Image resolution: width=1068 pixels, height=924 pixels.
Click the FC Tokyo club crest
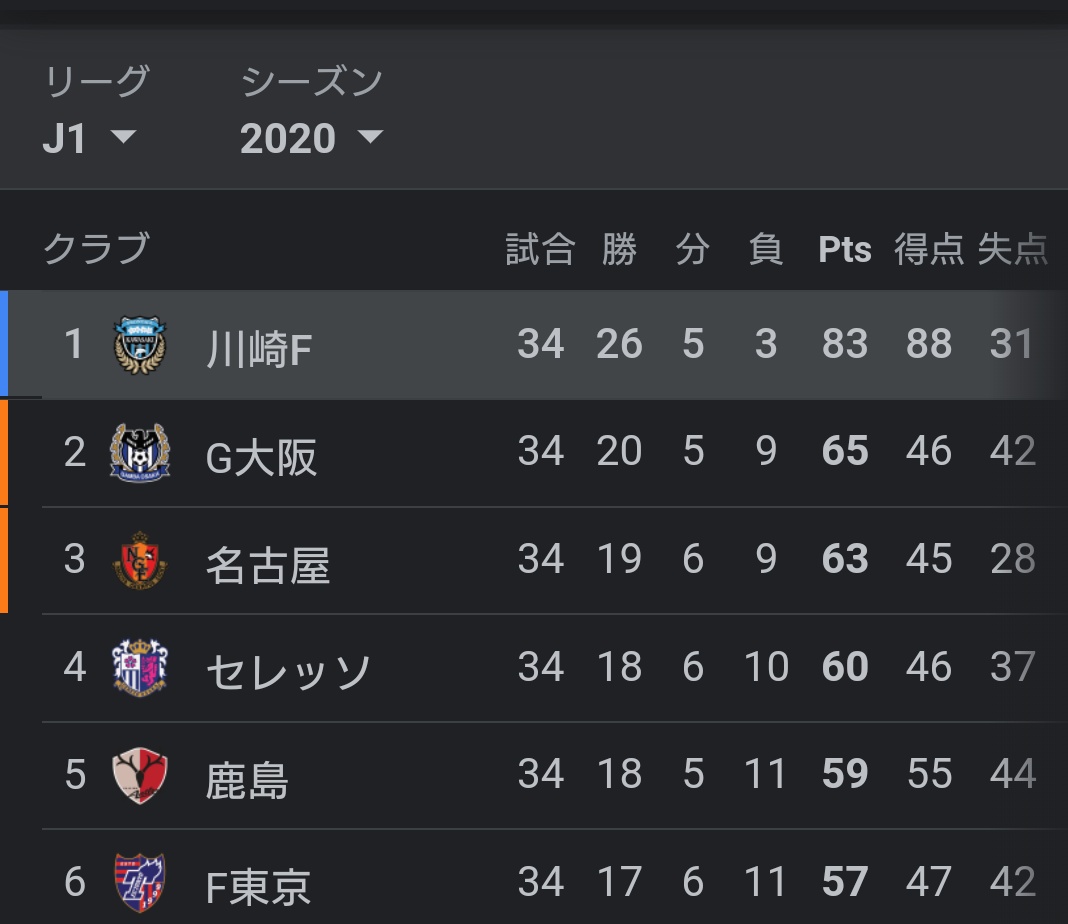(x=140, y=882)
